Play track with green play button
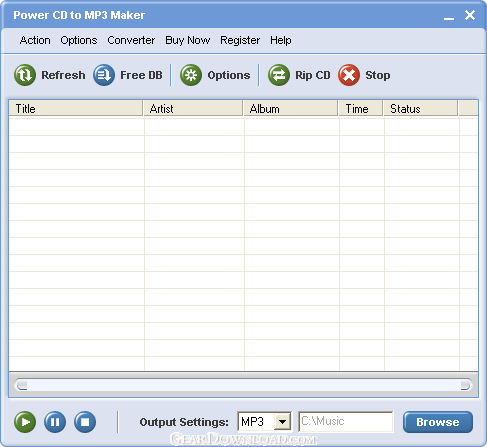 pyautogui.click(x=25, y=422)
